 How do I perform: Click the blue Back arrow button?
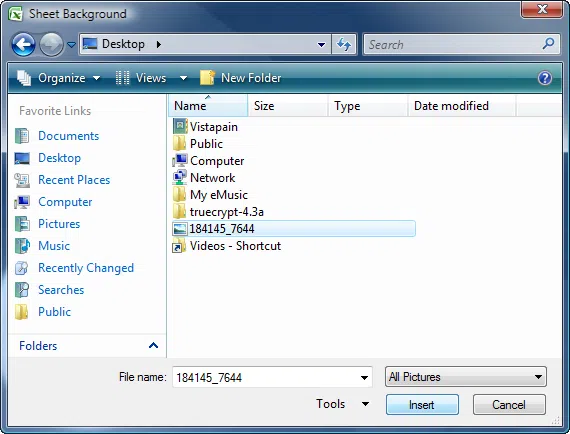pyautogui.click(x=23, y=44)
